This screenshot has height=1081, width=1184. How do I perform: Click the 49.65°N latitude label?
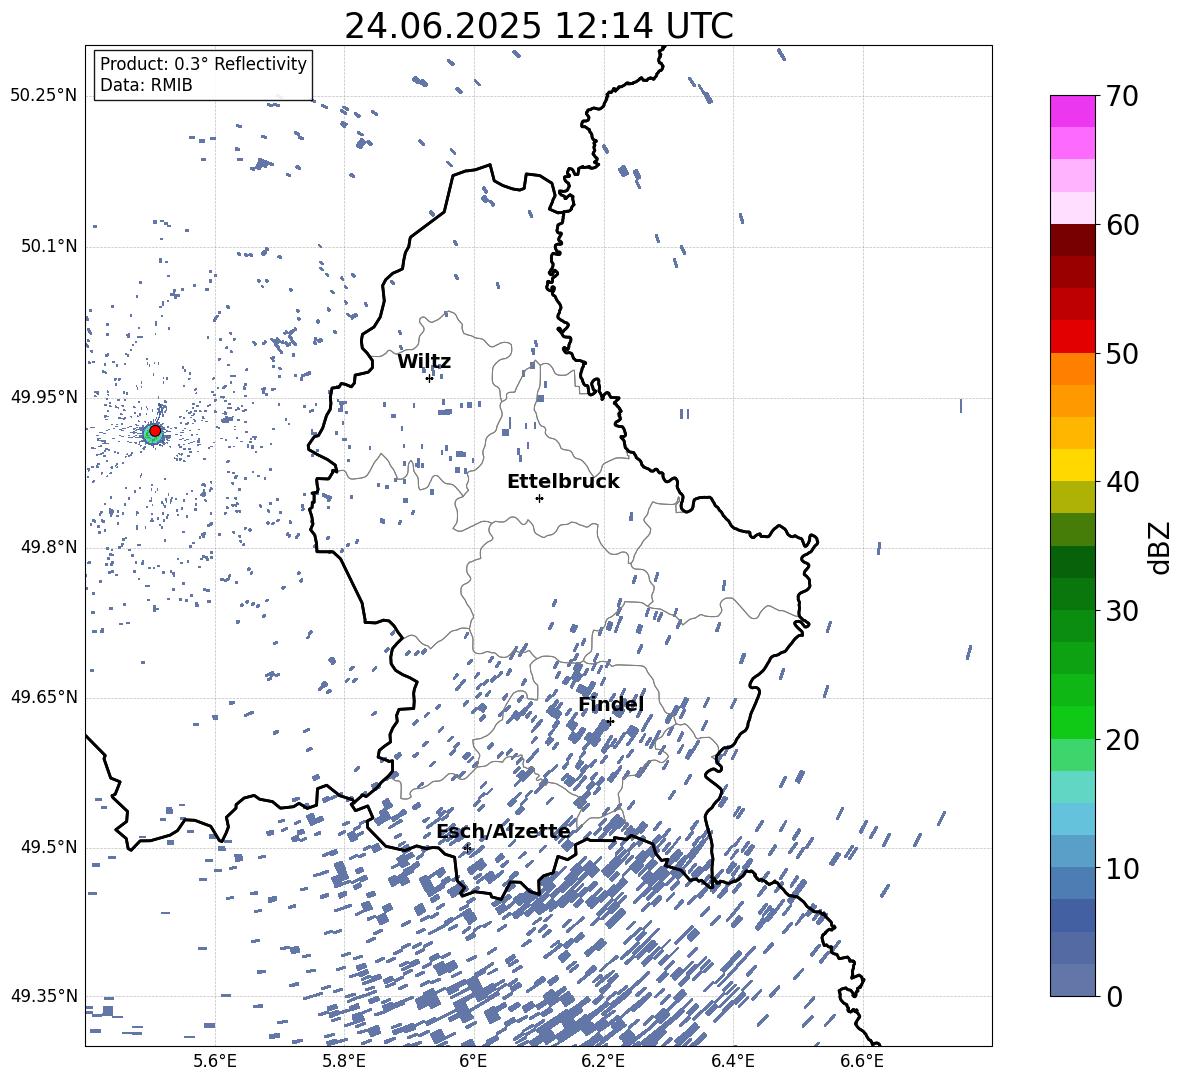(44, 697)
